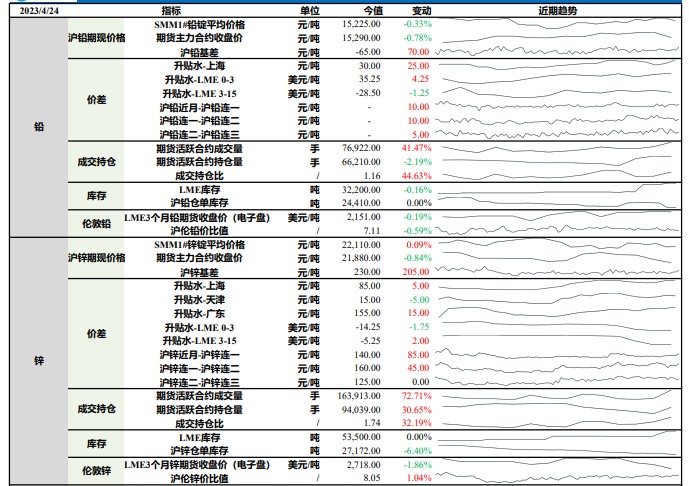Click the change value 44.63%
This screenshot has width=689, height=486.
click(x=417, y=176)
